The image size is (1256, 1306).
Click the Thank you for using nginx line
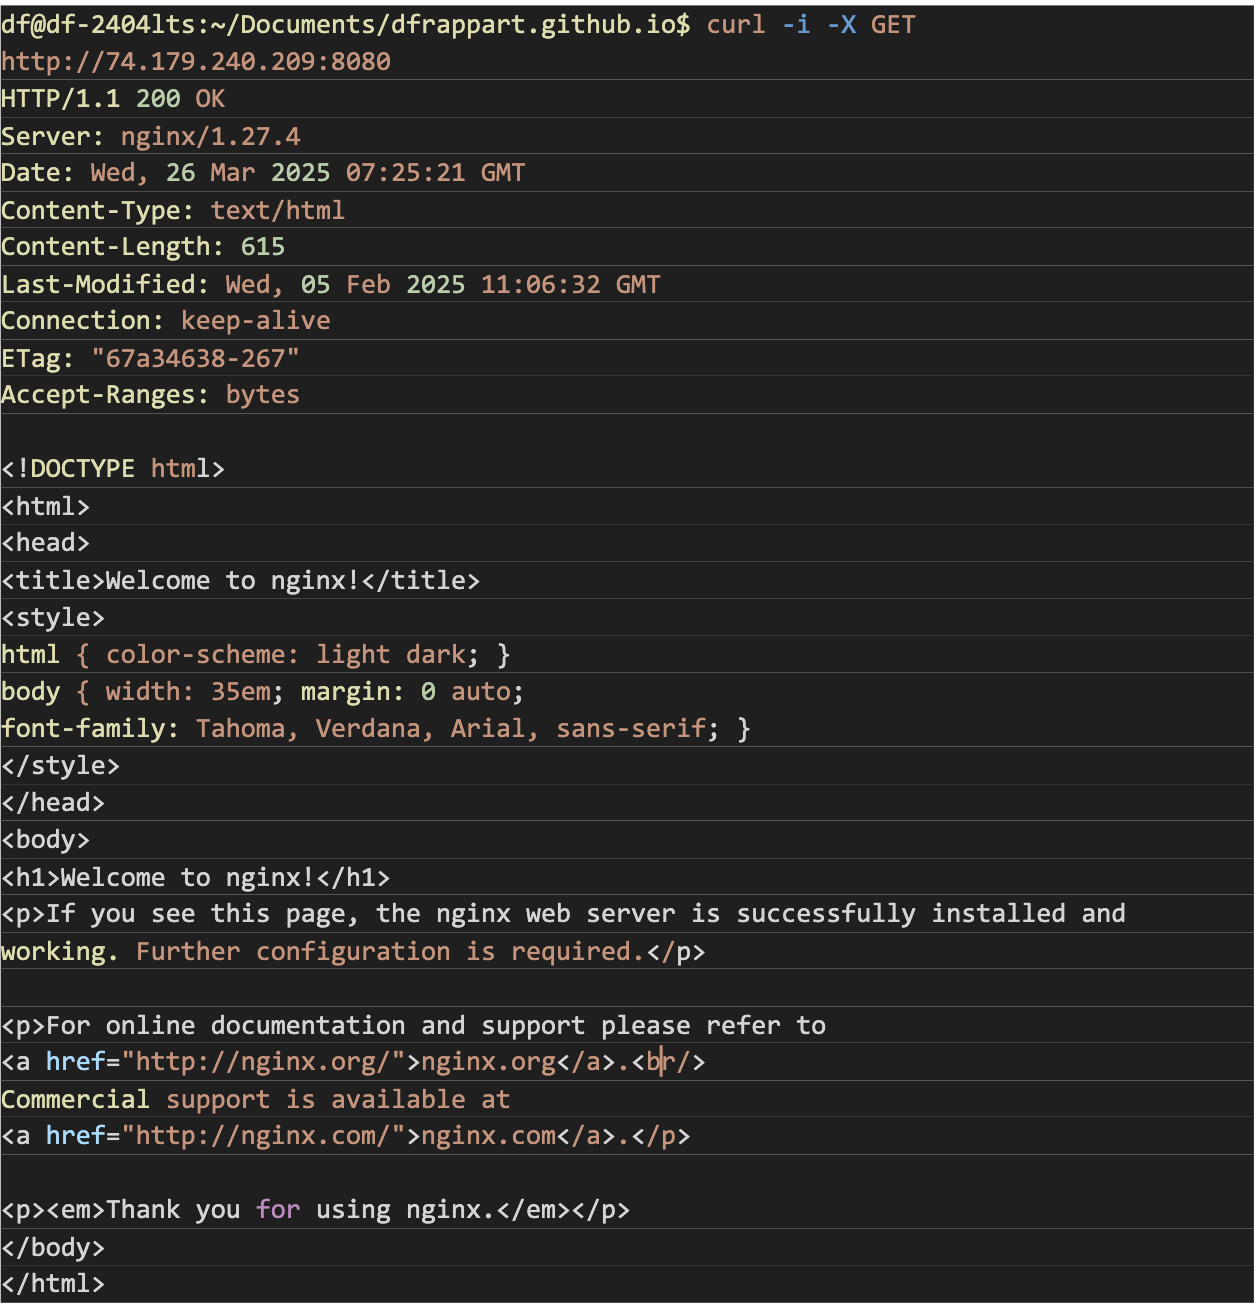coord(315,1210)
